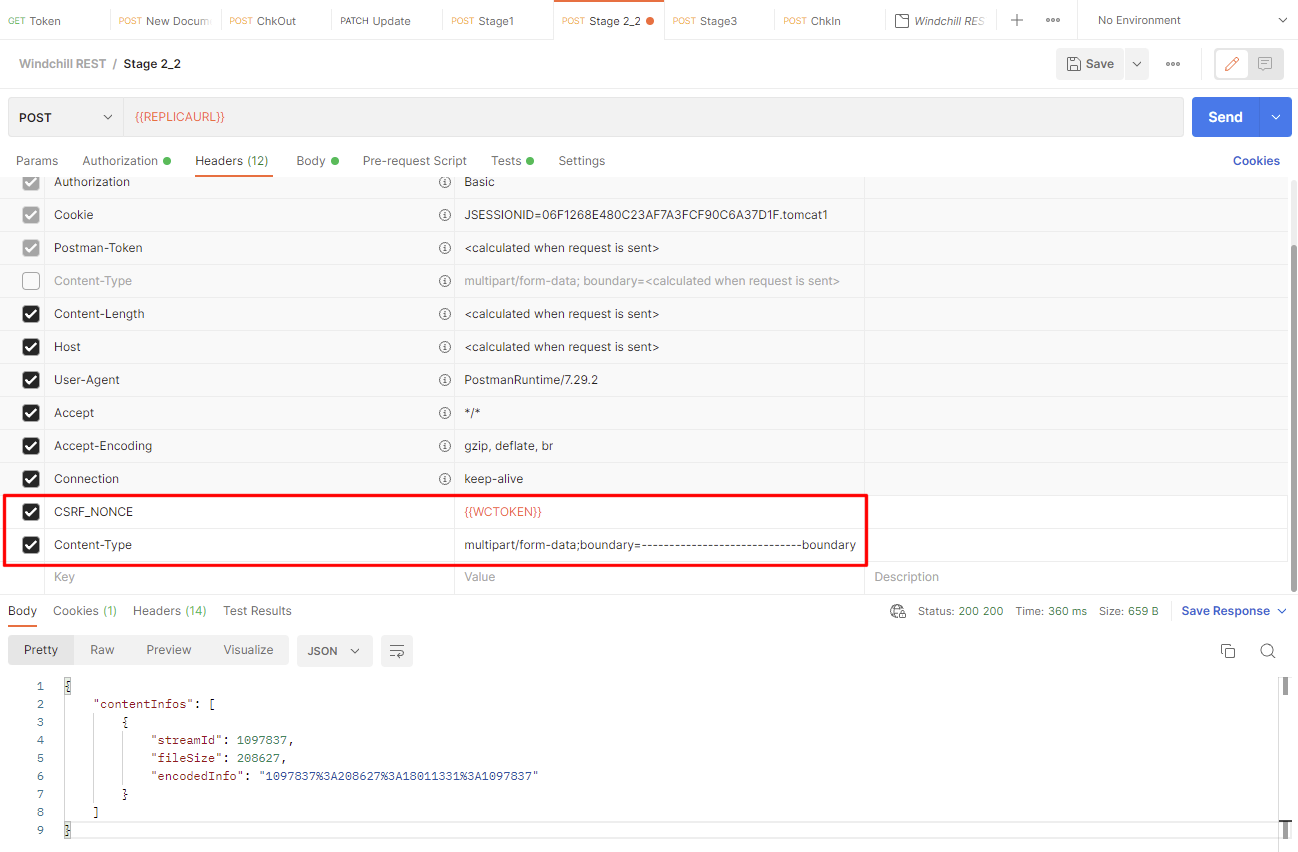Show info for the User-Agent header

(444, 380)
